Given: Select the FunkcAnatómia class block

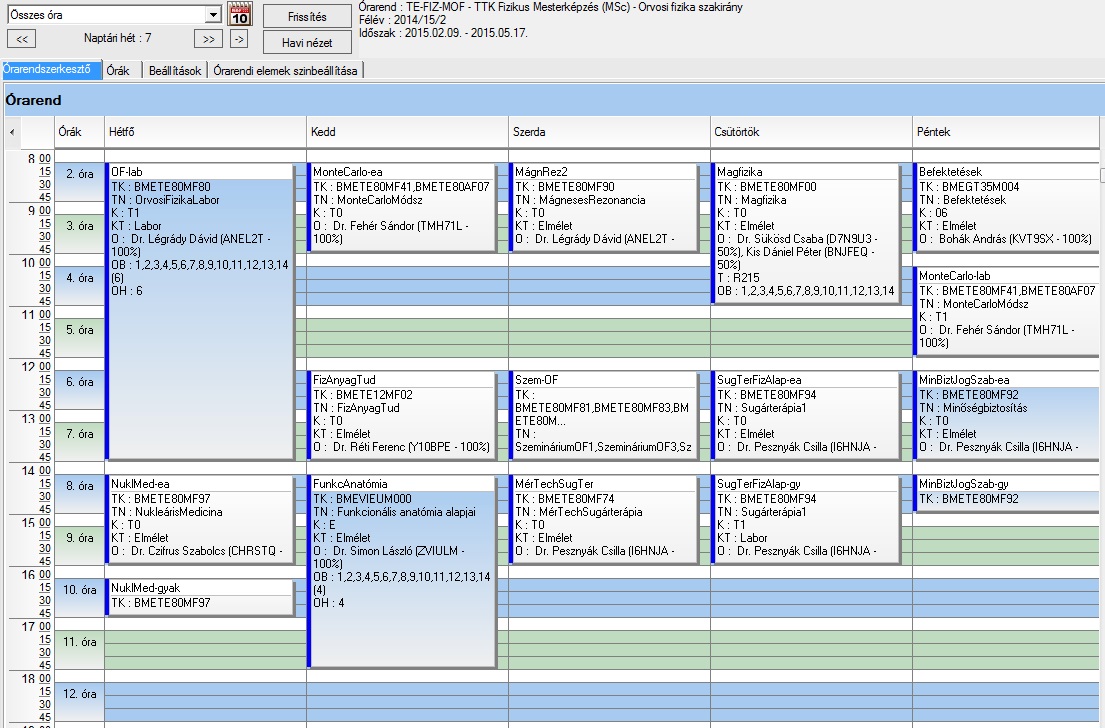Looking at the screenshot, I should 402,572.
